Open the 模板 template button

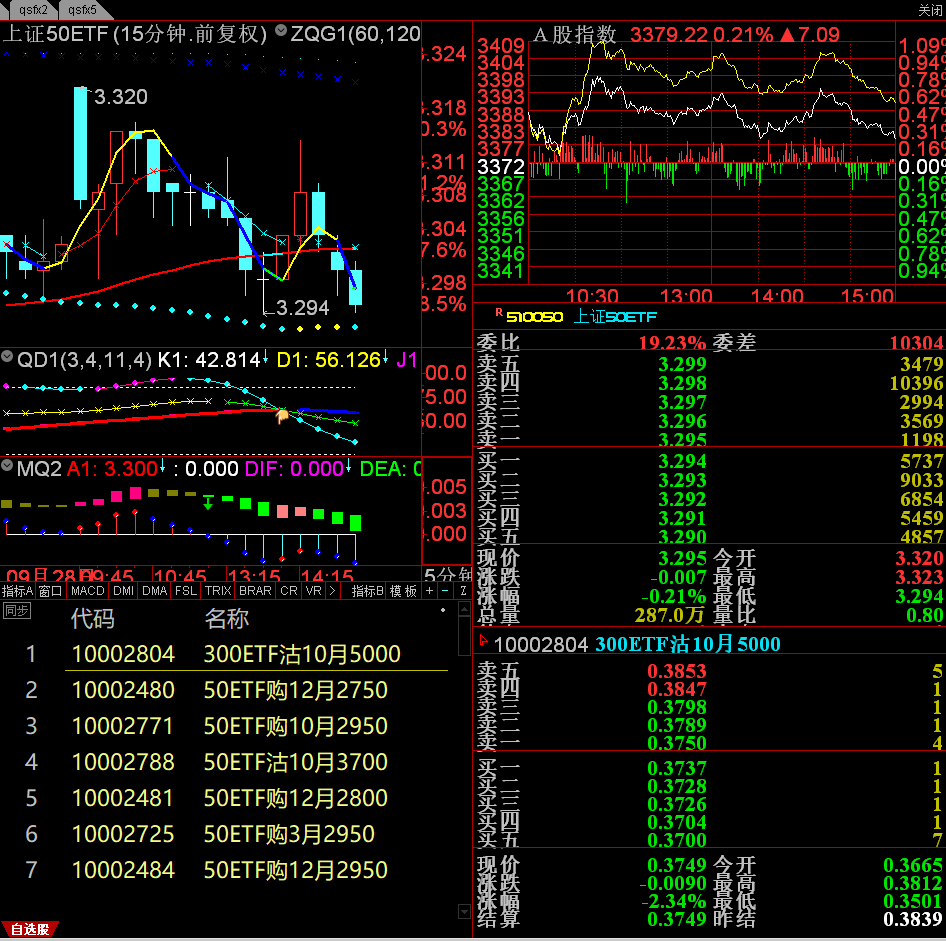tap(403, 591)
